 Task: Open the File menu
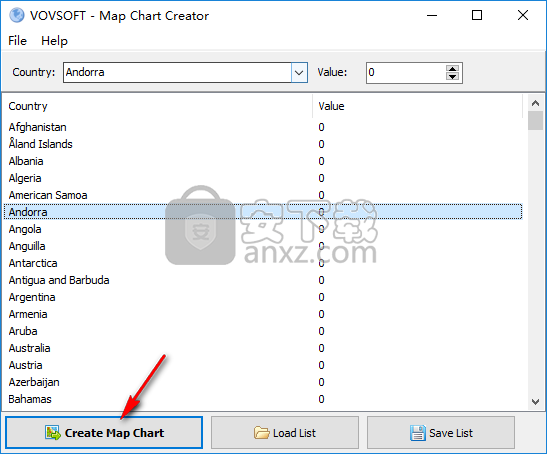17,41
